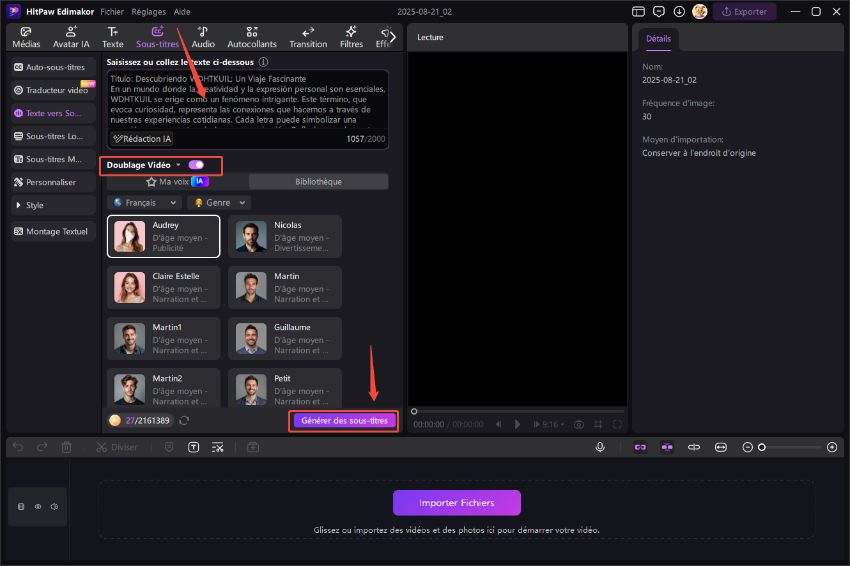Click Générer des sous-titres button
Screen dimensions: 850x566
point(344,421)
